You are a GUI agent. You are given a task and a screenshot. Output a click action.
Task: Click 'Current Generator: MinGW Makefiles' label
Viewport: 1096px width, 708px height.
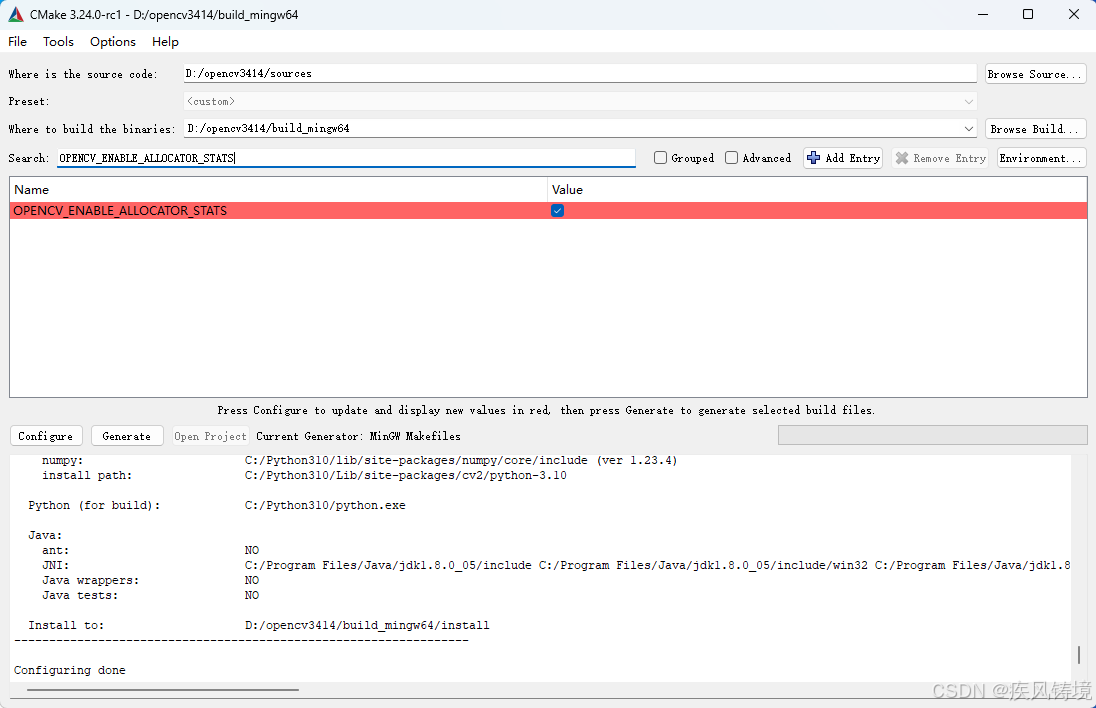(359, 436)
